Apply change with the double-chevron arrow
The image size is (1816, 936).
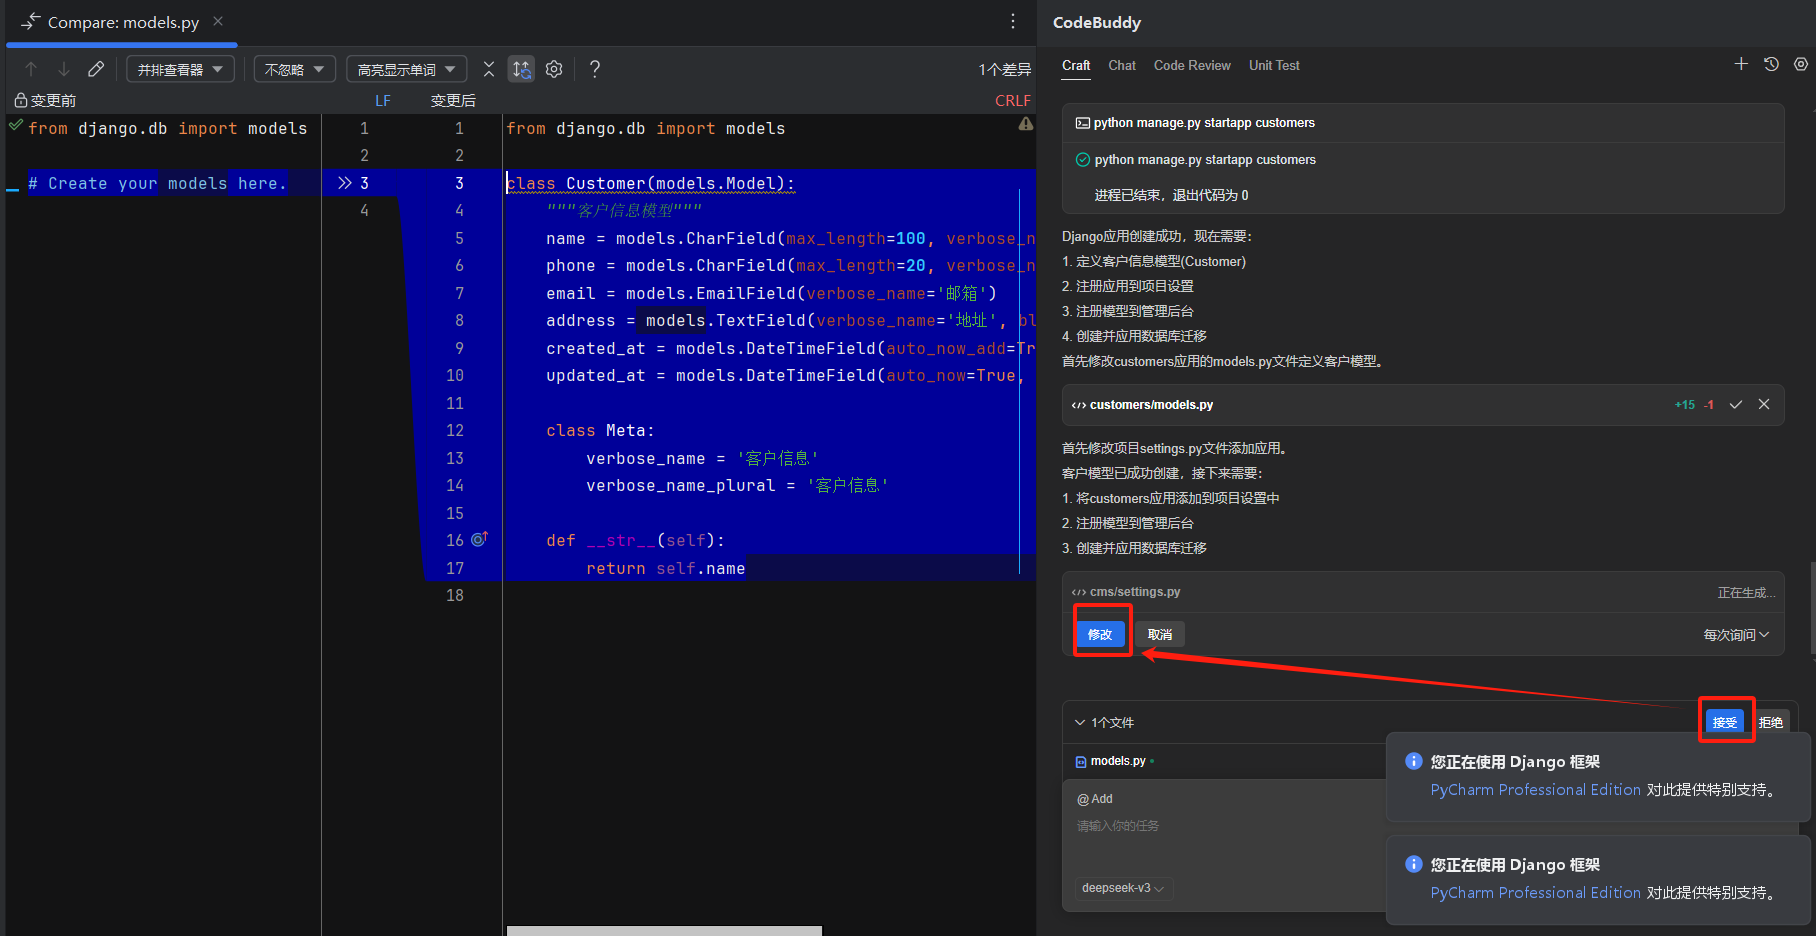[x=345, y=183]
